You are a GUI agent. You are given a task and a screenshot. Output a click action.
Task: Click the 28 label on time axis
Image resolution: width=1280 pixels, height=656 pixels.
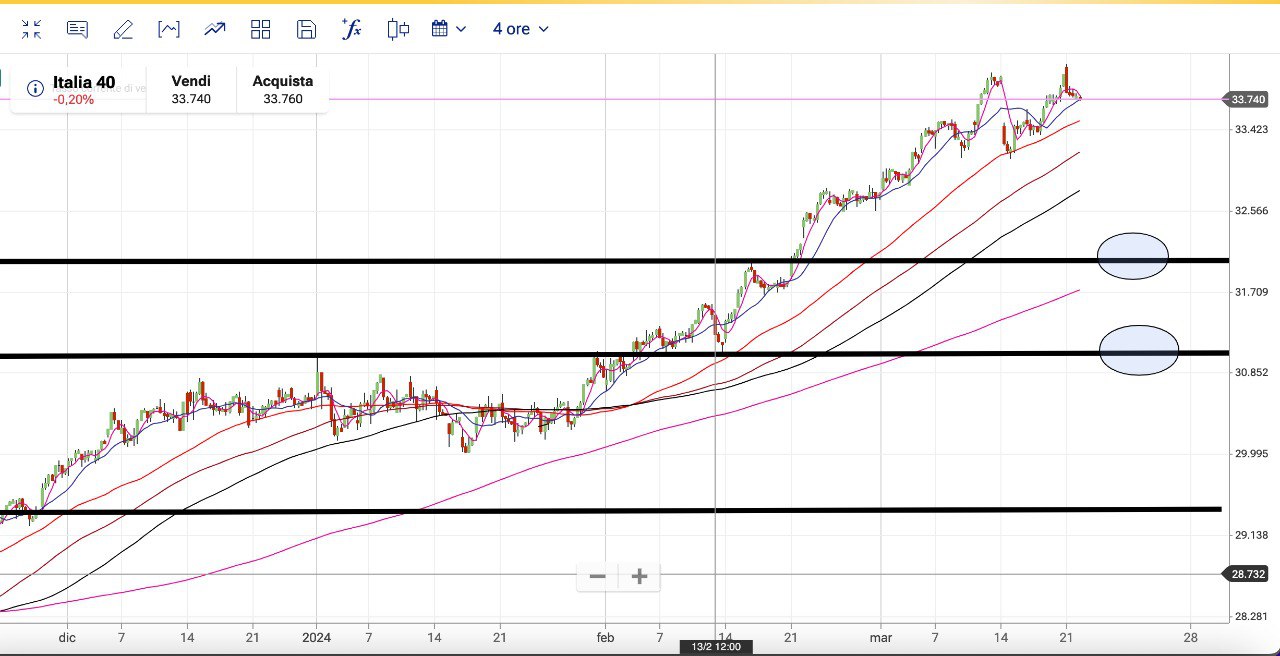pos(1190,637)
